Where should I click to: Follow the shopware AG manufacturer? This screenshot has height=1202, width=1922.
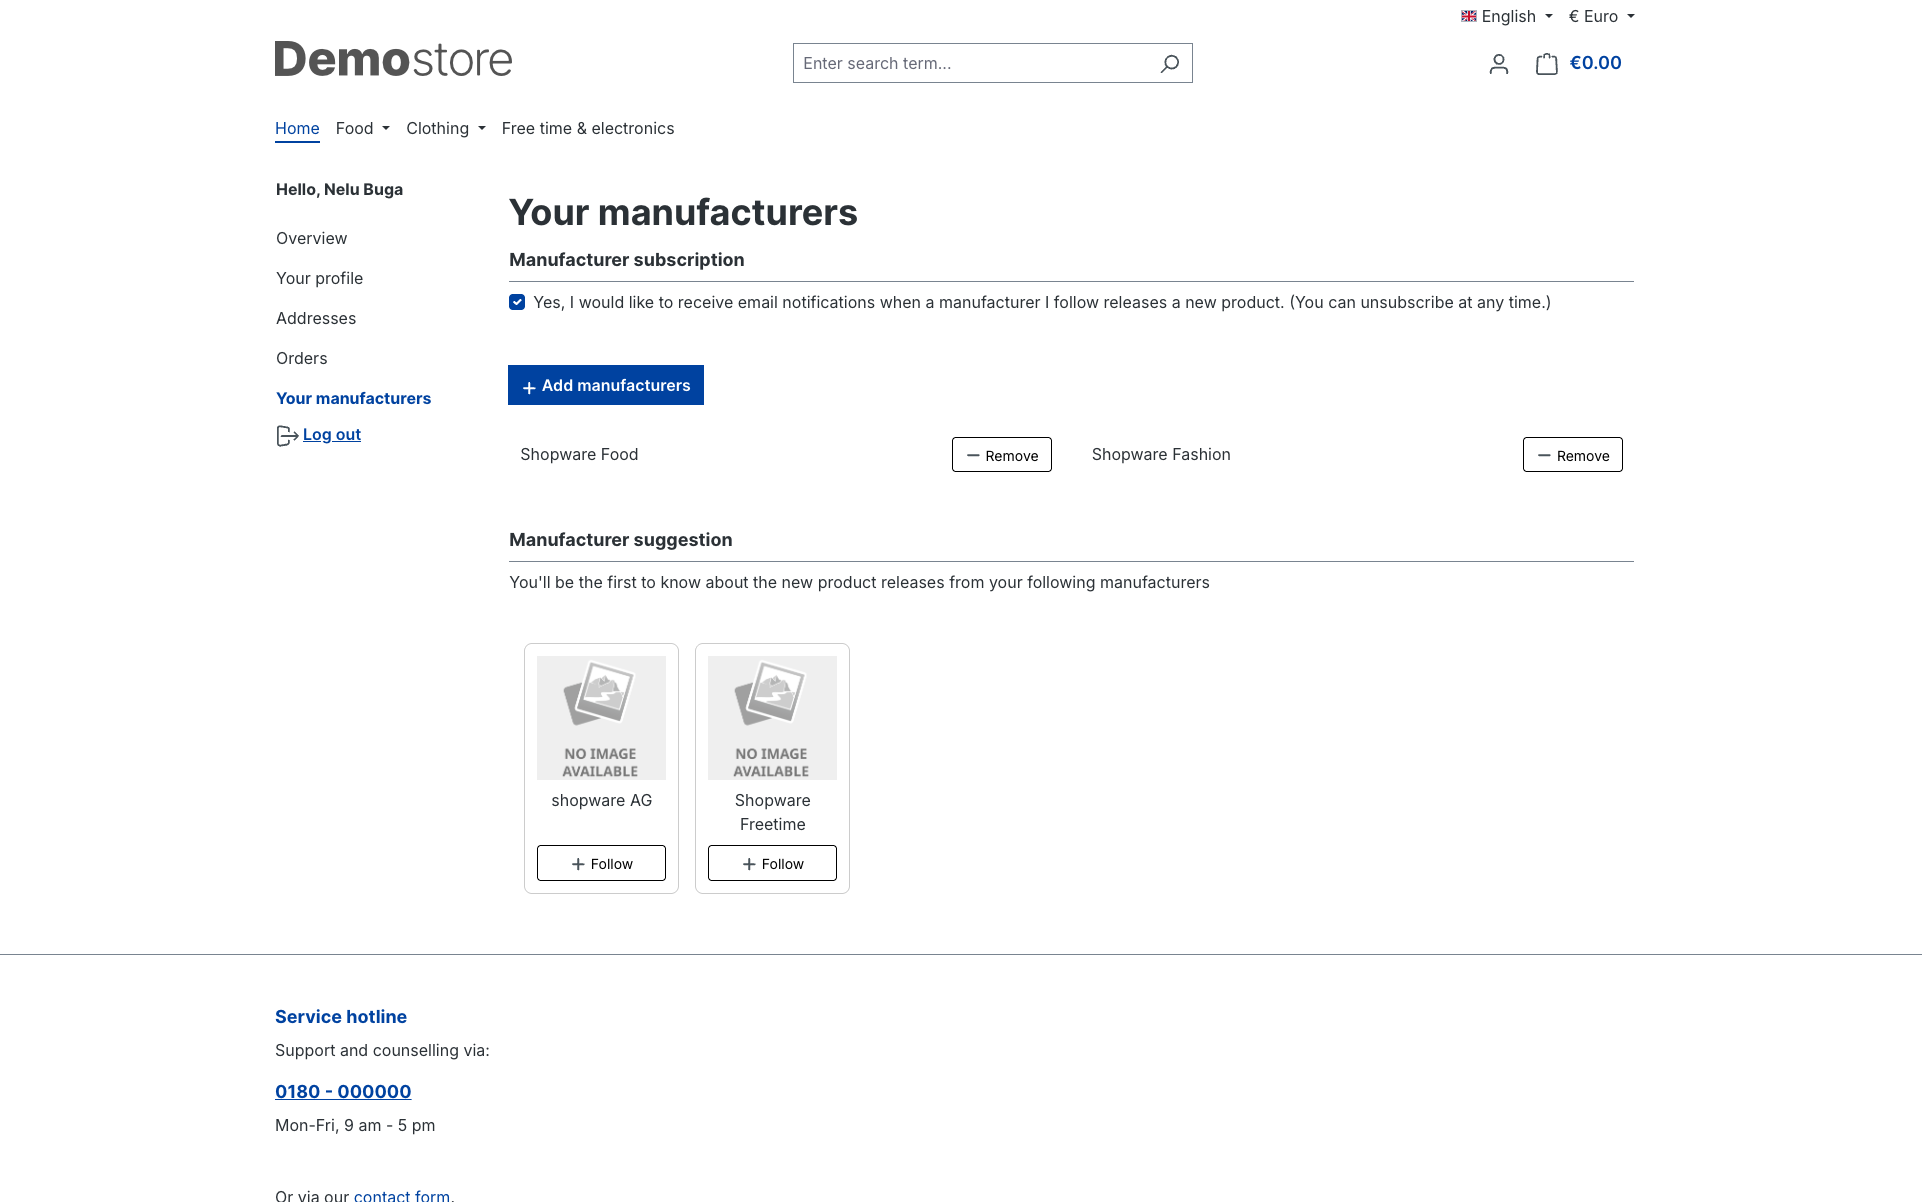click(600, 863)
